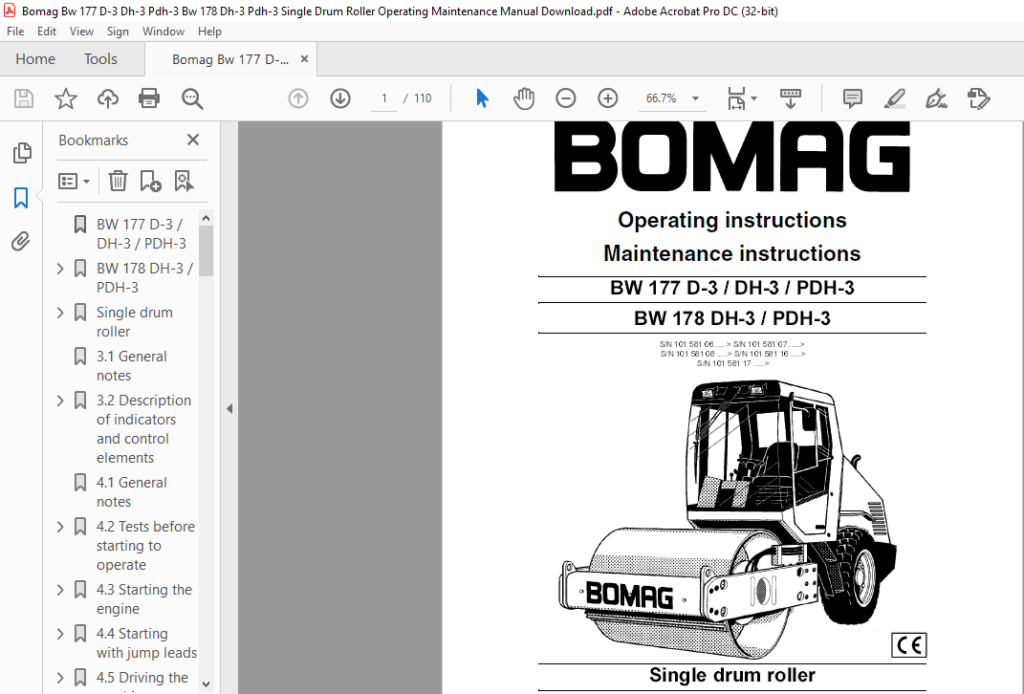This screenshot has height=694, width=1024.
Task: Click the 66.7% zoom value field
Action: 661,99
